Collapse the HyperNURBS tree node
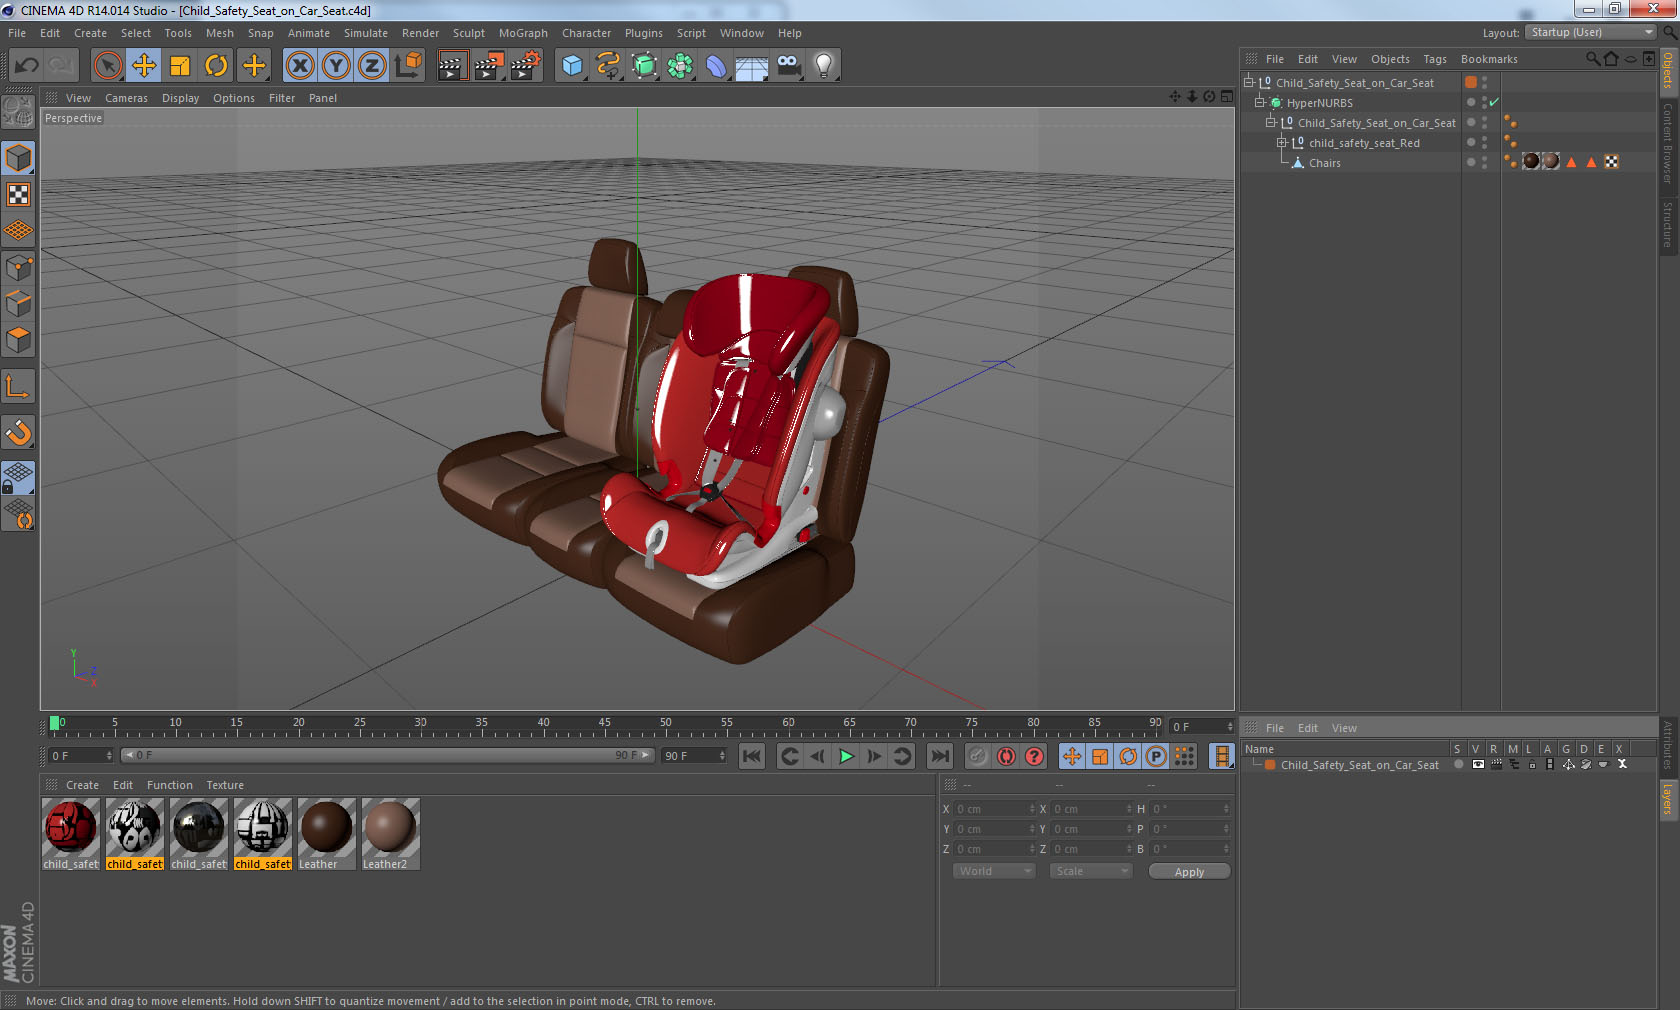This screenshot has height=1010, width=1680. 1260,103
